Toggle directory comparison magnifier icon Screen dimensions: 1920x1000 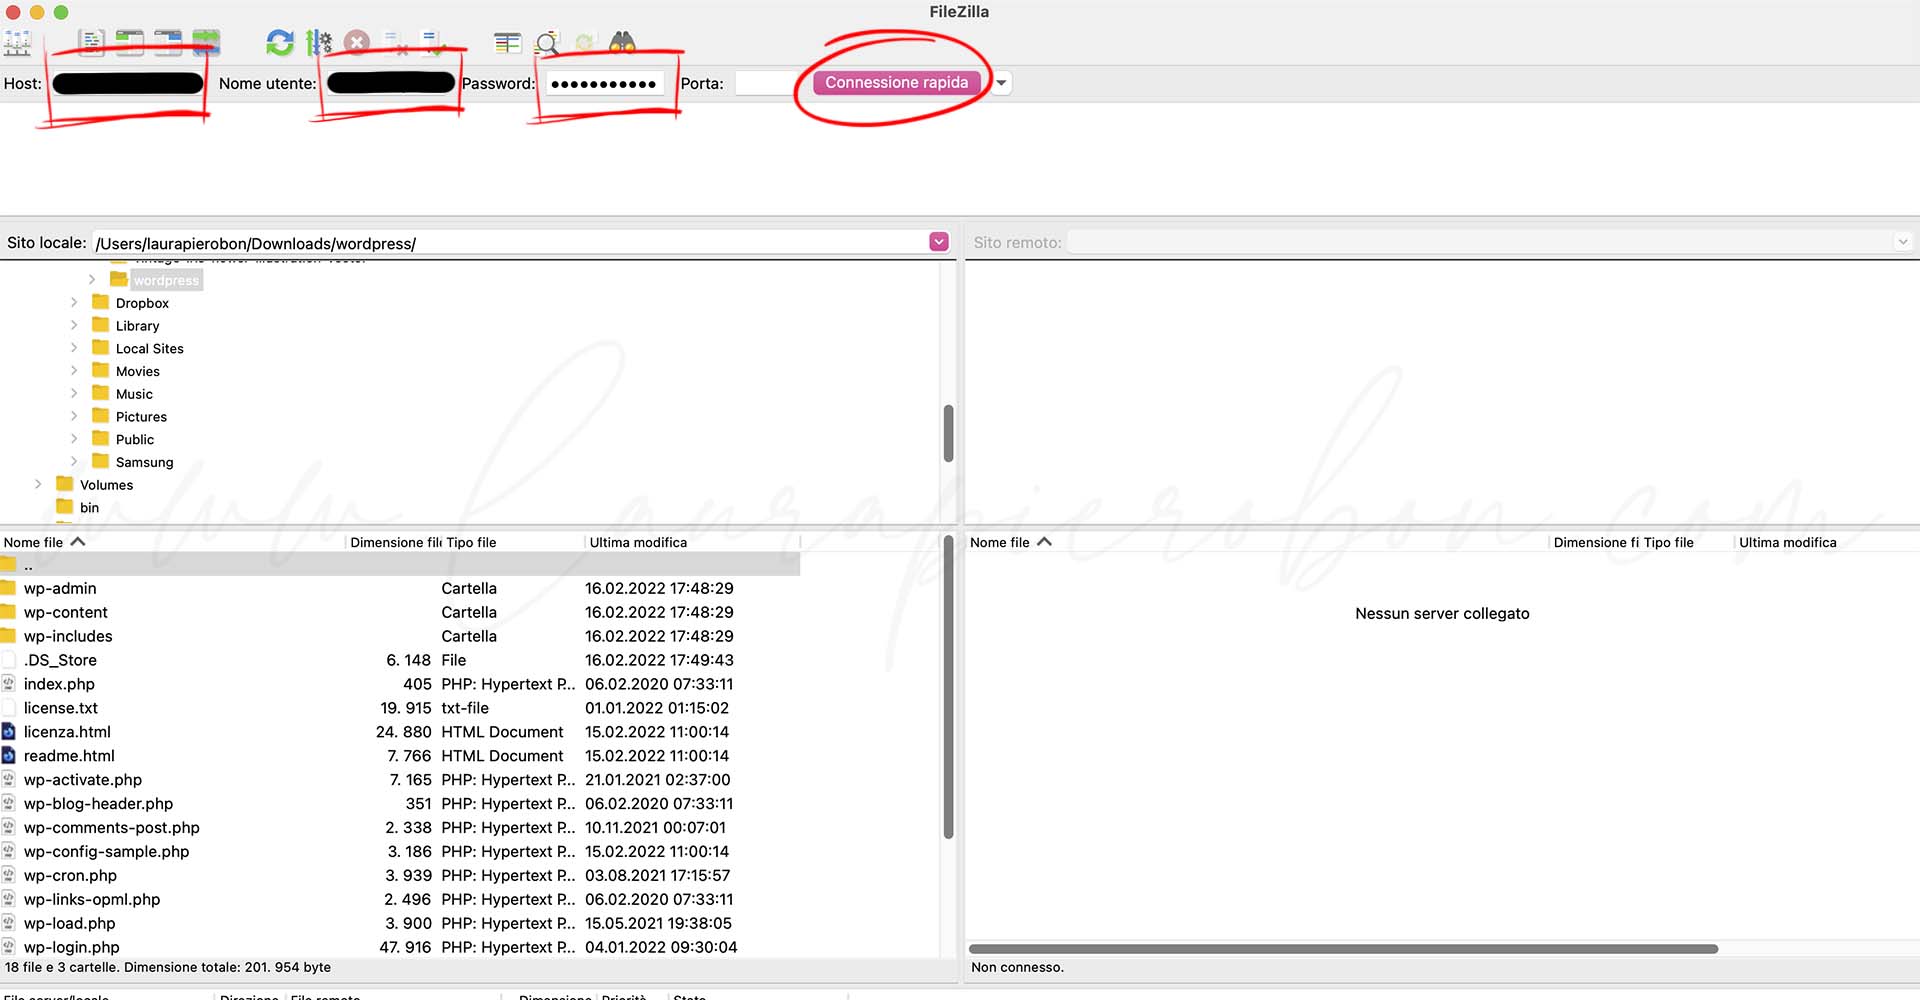[547, 43]
